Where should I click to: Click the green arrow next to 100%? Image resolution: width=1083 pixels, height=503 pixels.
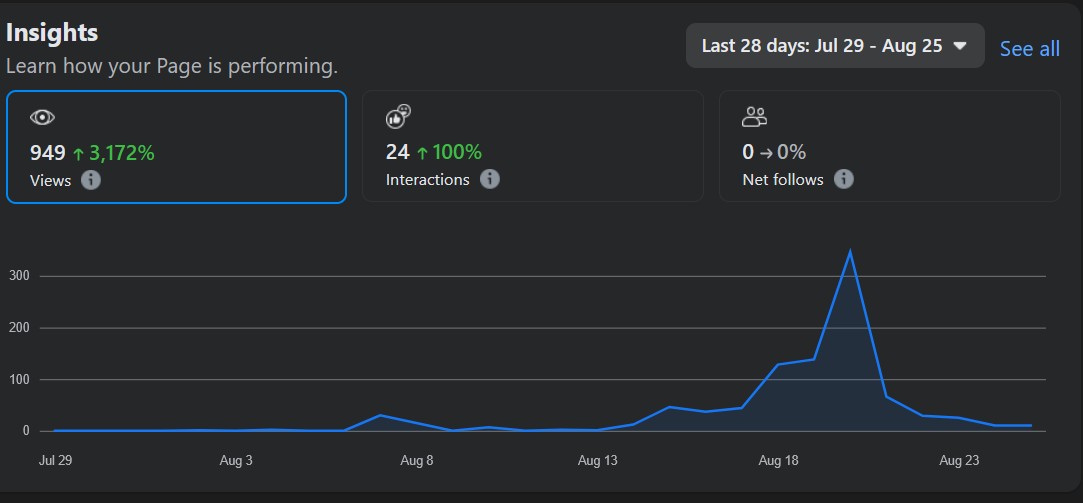click(422, 153)
